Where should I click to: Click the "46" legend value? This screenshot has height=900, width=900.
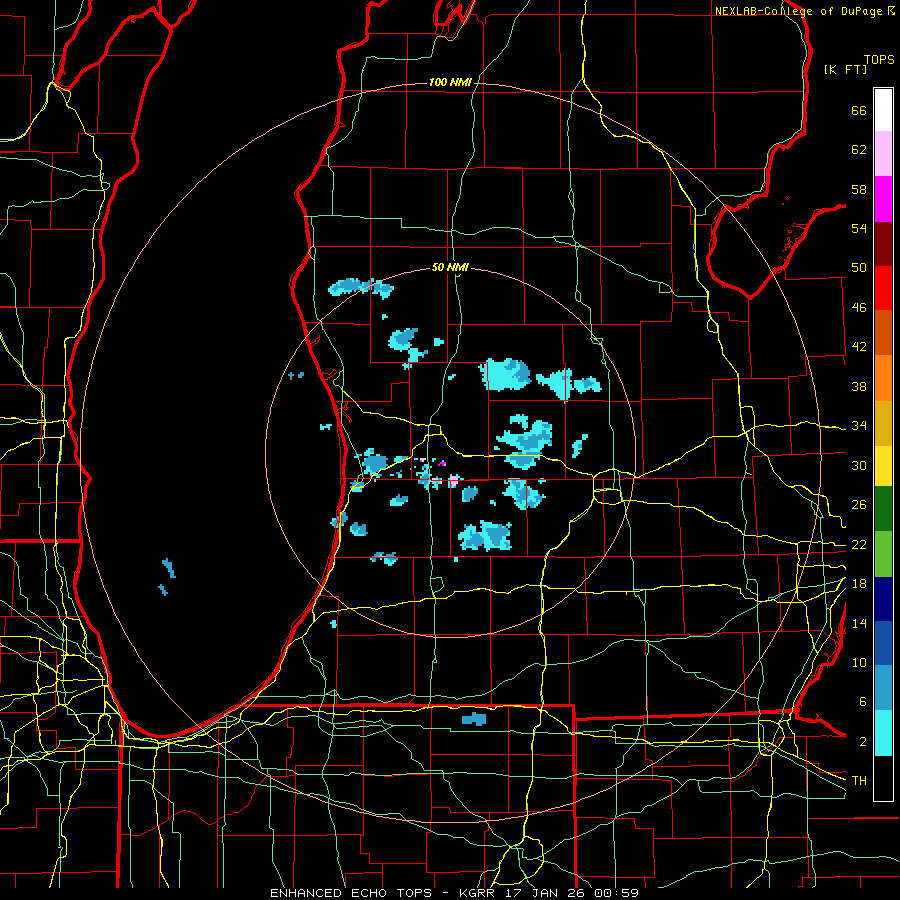(859, 308)
